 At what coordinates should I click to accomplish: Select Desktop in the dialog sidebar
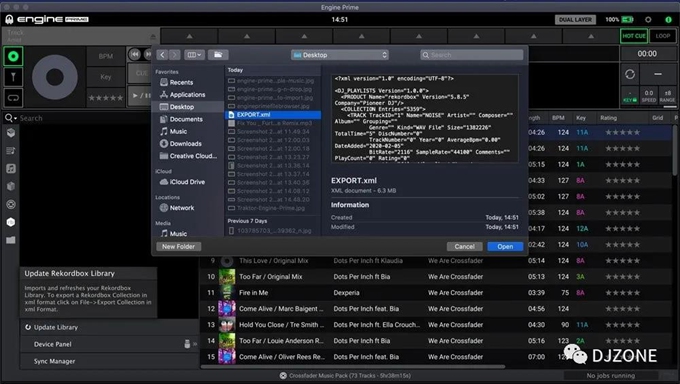(x=188, y=107)
